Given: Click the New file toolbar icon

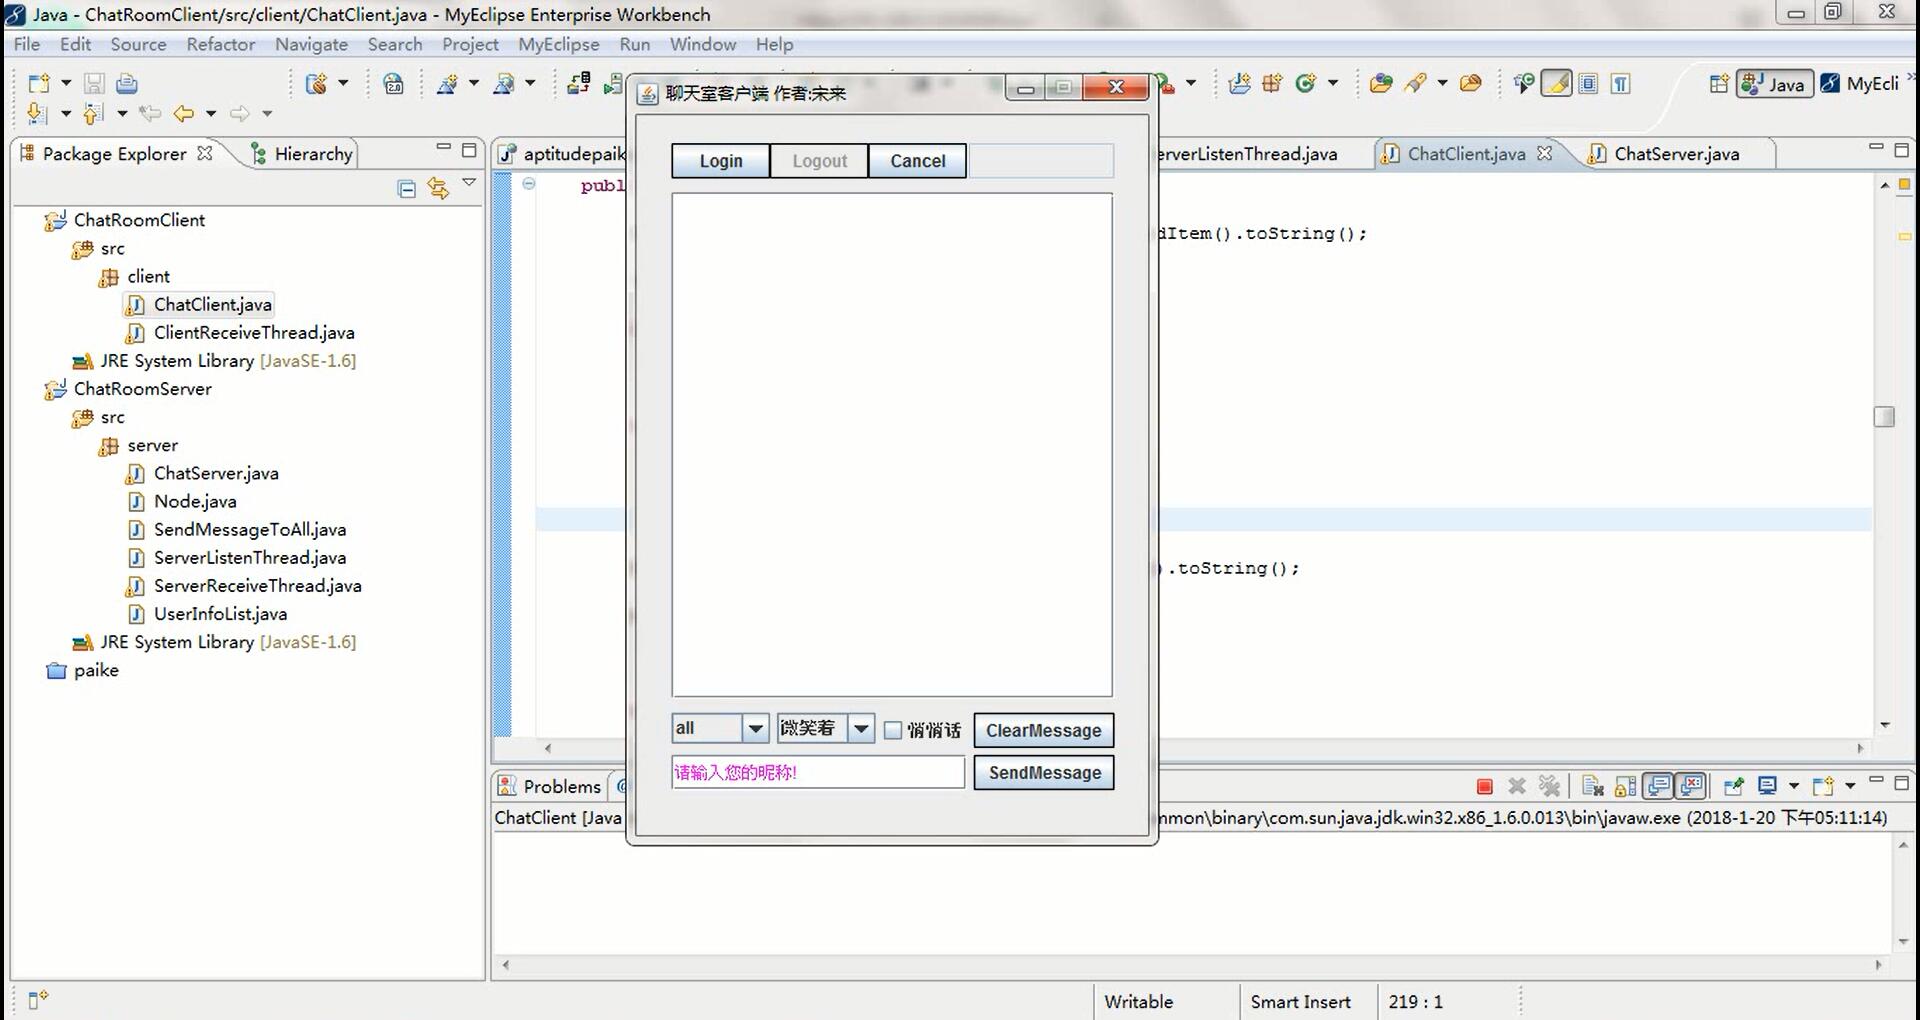Looking at the screenshot, I should point(38,84).
